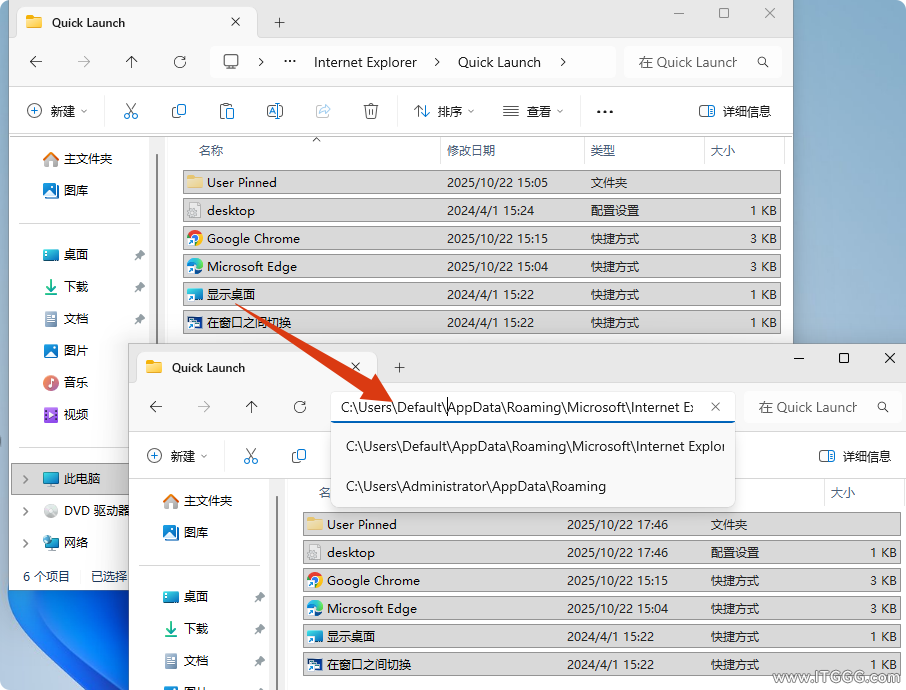
Task: Click the Cut scissors icon in back window toolbar
Action: tap(130, 111)
